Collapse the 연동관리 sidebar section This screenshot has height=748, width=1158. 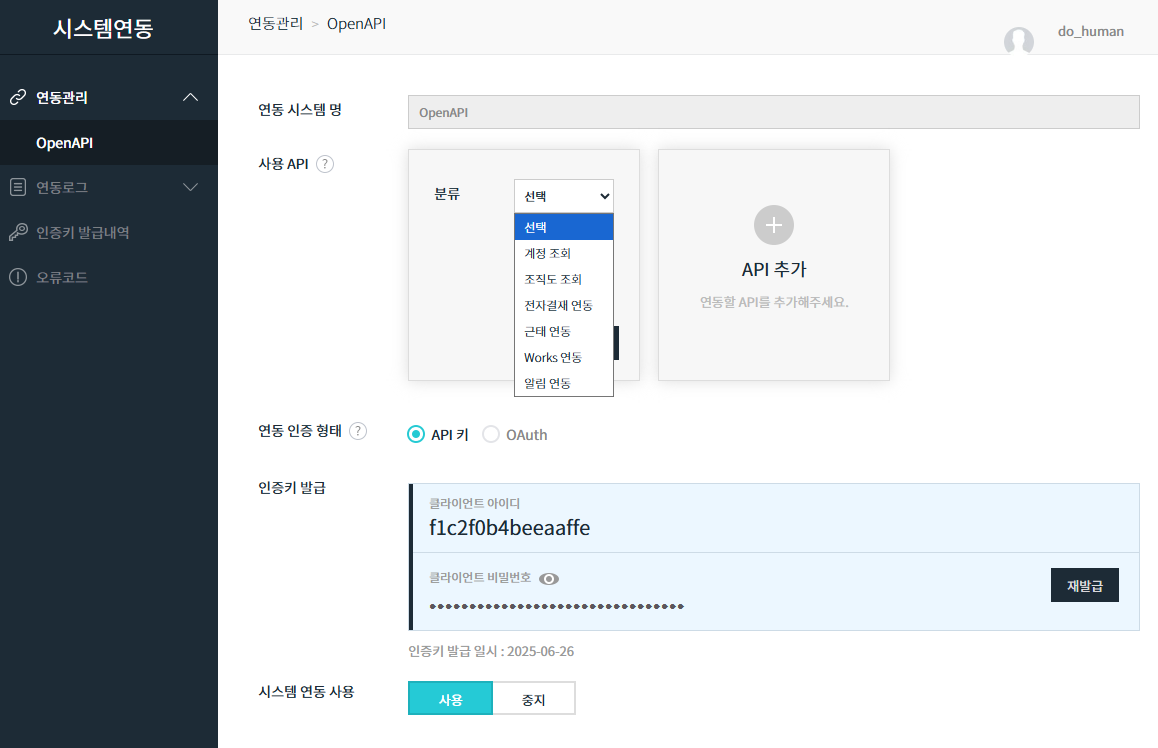(191, 98)
